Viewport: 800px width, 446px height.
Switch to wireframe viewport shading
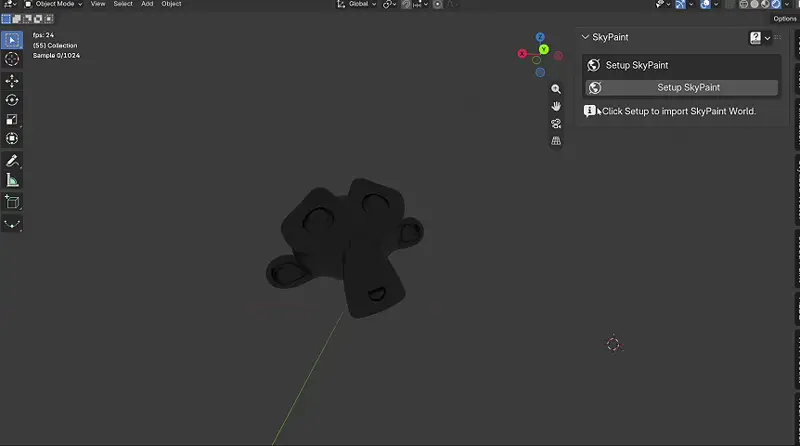pos(744,4)
